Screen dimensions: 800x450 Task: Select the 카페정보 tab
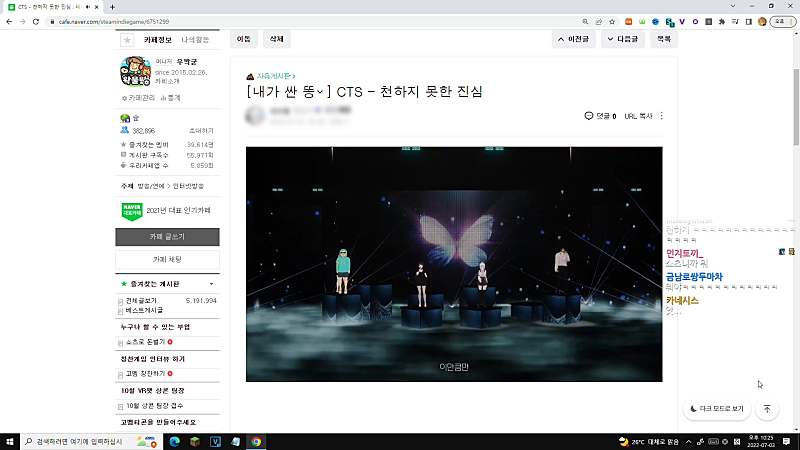point(158,40)
